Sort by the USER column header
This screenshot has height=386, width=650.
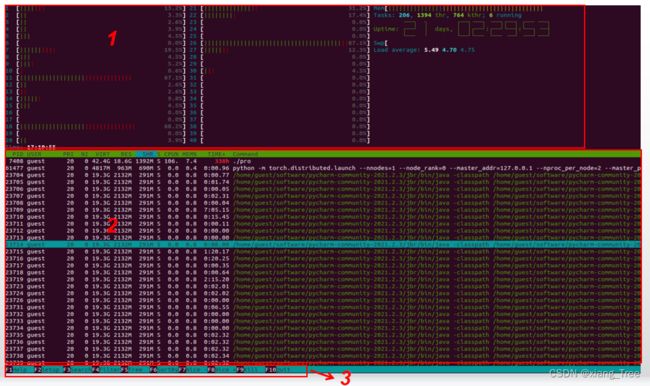34,154
